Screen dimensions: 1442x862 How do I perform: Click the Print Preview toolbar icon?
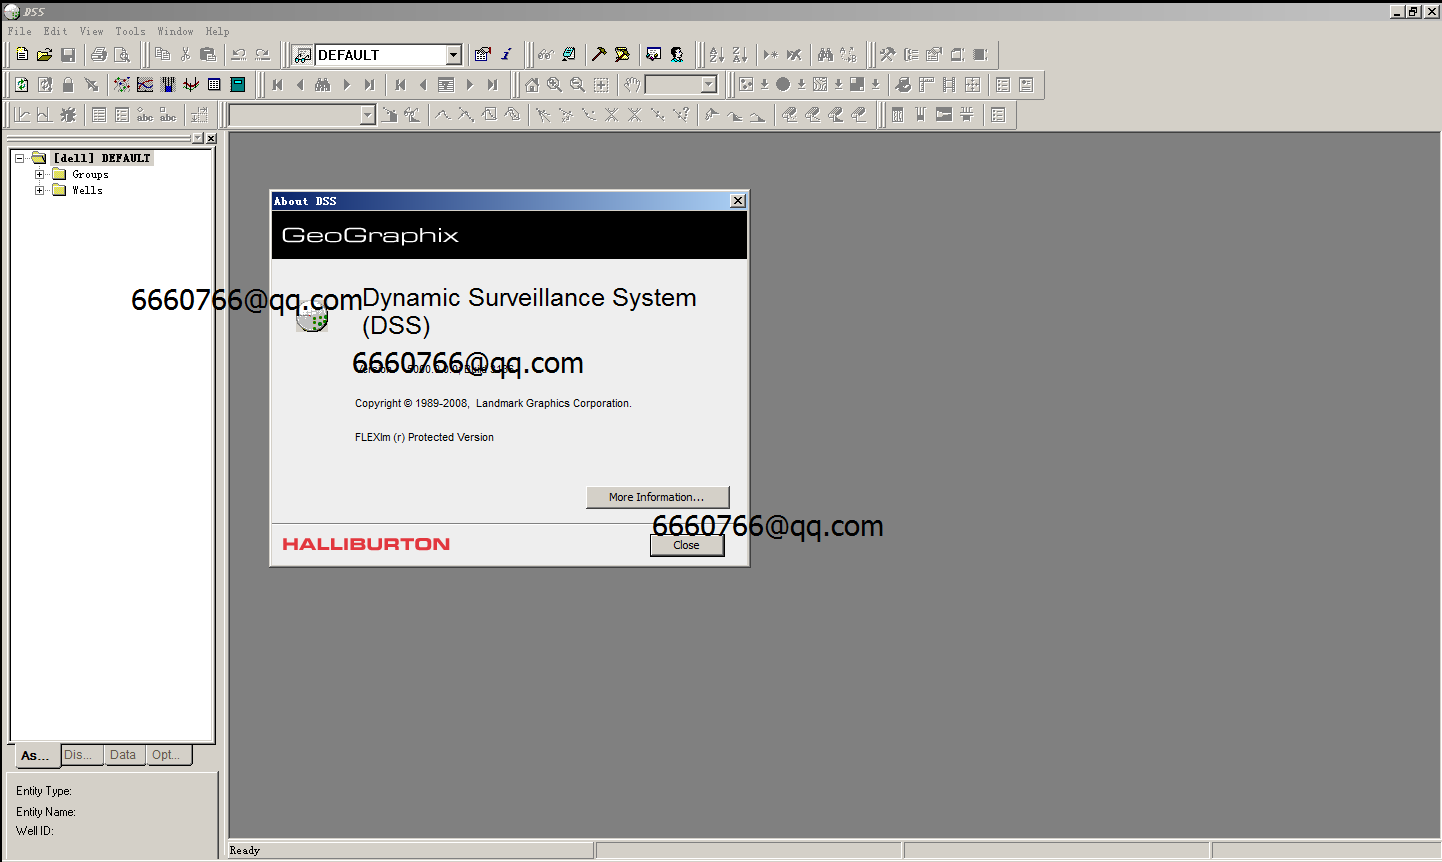(x=122, y=55)
